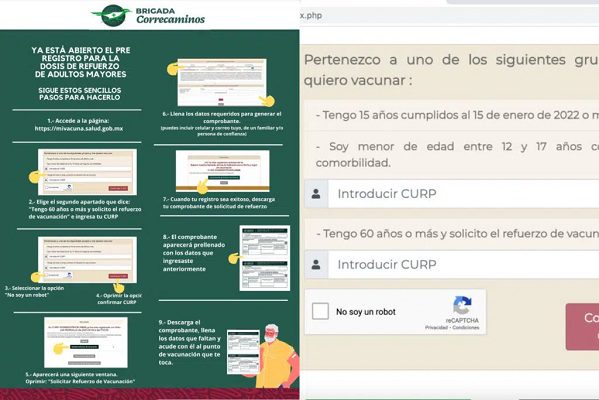Click the elderly man illustration
599x400 pixels.
click(276, 356)
